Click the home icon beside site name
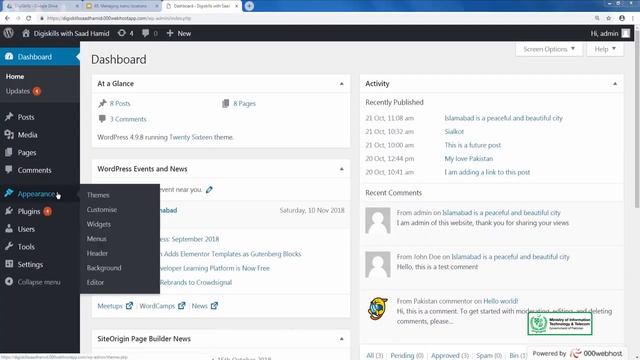The height and width of the screenshot is (360, 640). [x=26, y=33]
